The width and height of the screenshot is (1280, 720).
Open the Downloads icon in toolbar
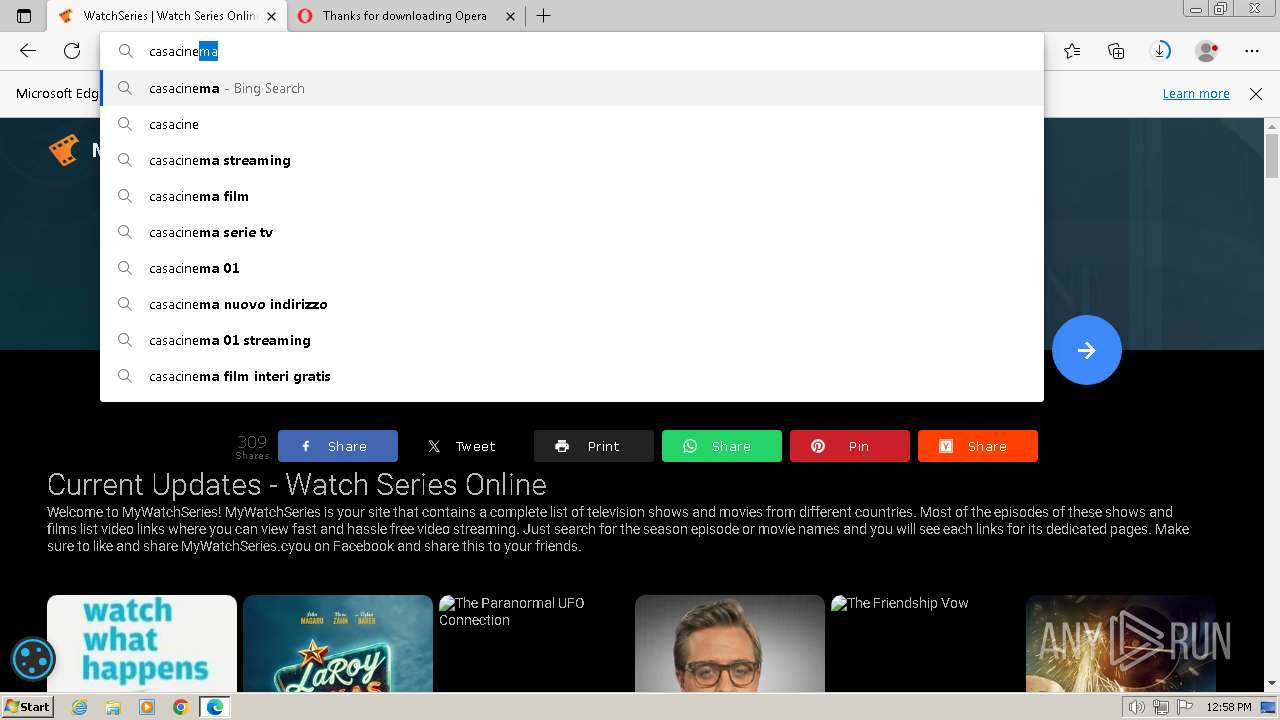click(x=1160, y=51)
